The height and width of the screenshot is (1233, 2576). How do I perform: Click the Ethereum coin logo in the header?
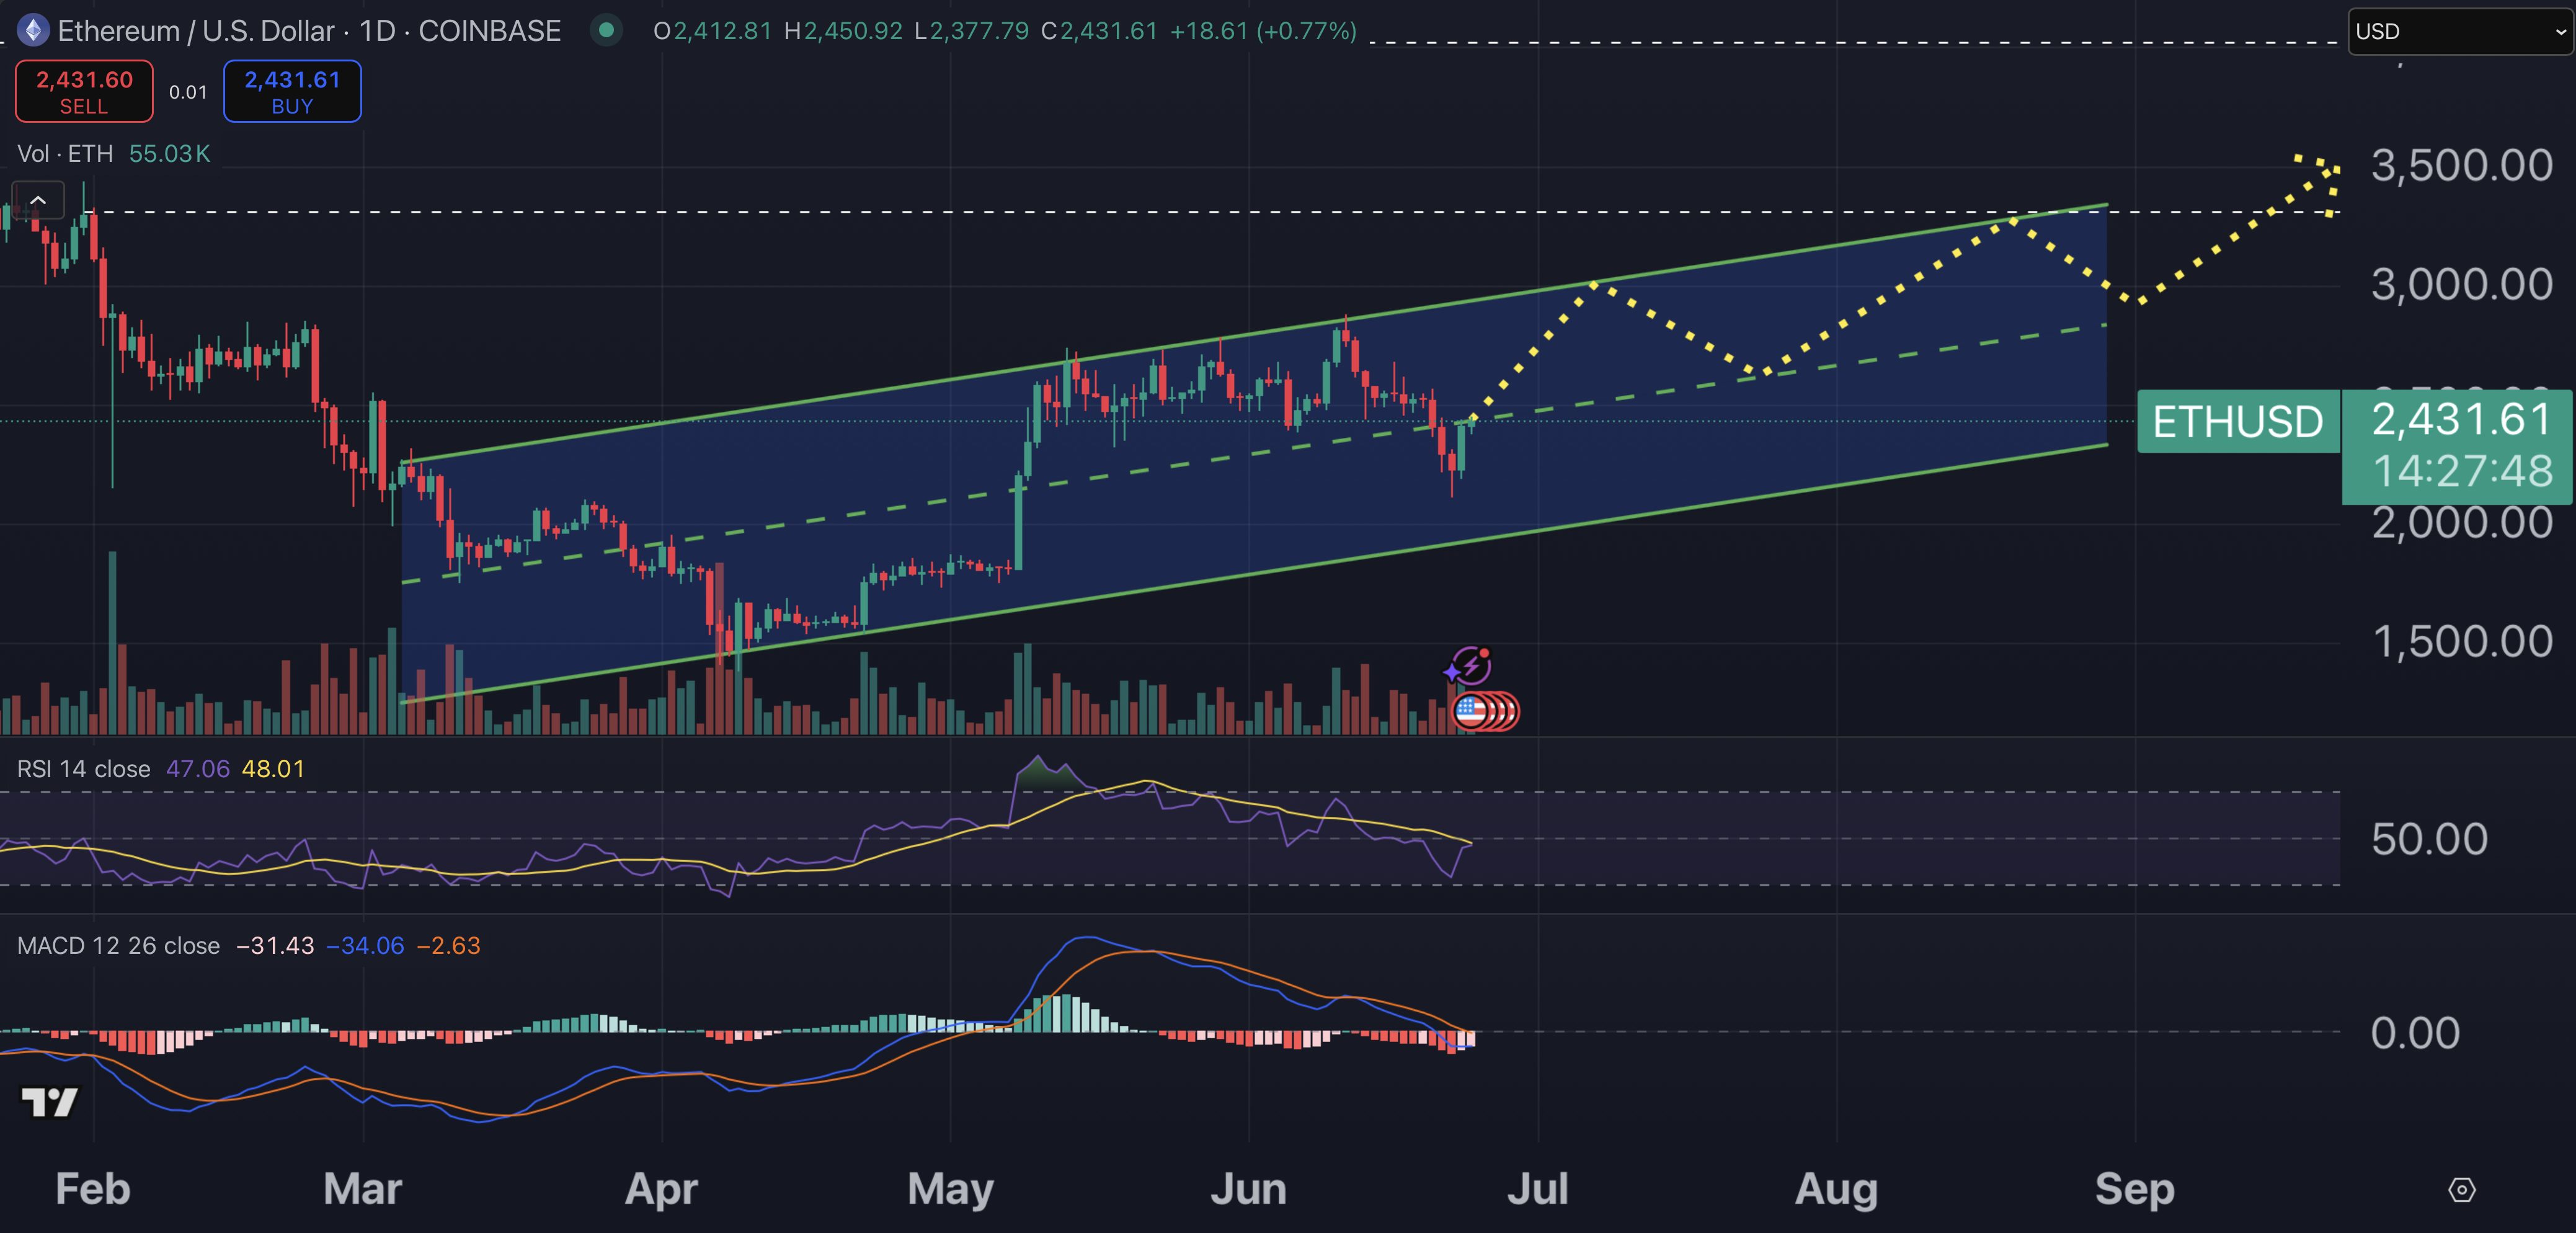[x=34, y=30]
